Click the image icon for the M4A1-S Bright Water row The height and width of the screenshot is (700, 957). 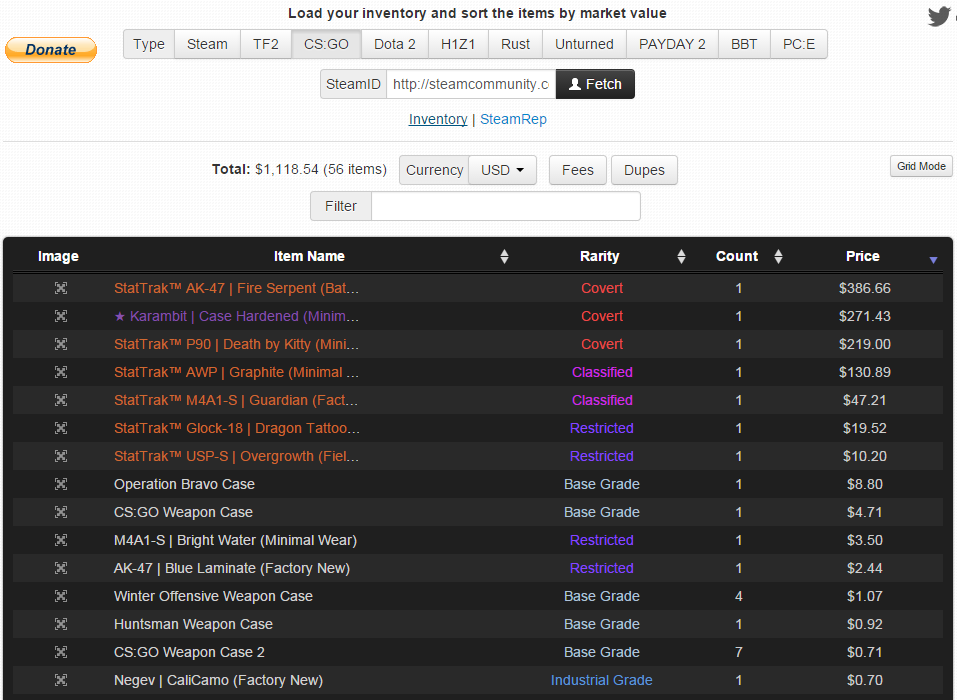[61, 541]
